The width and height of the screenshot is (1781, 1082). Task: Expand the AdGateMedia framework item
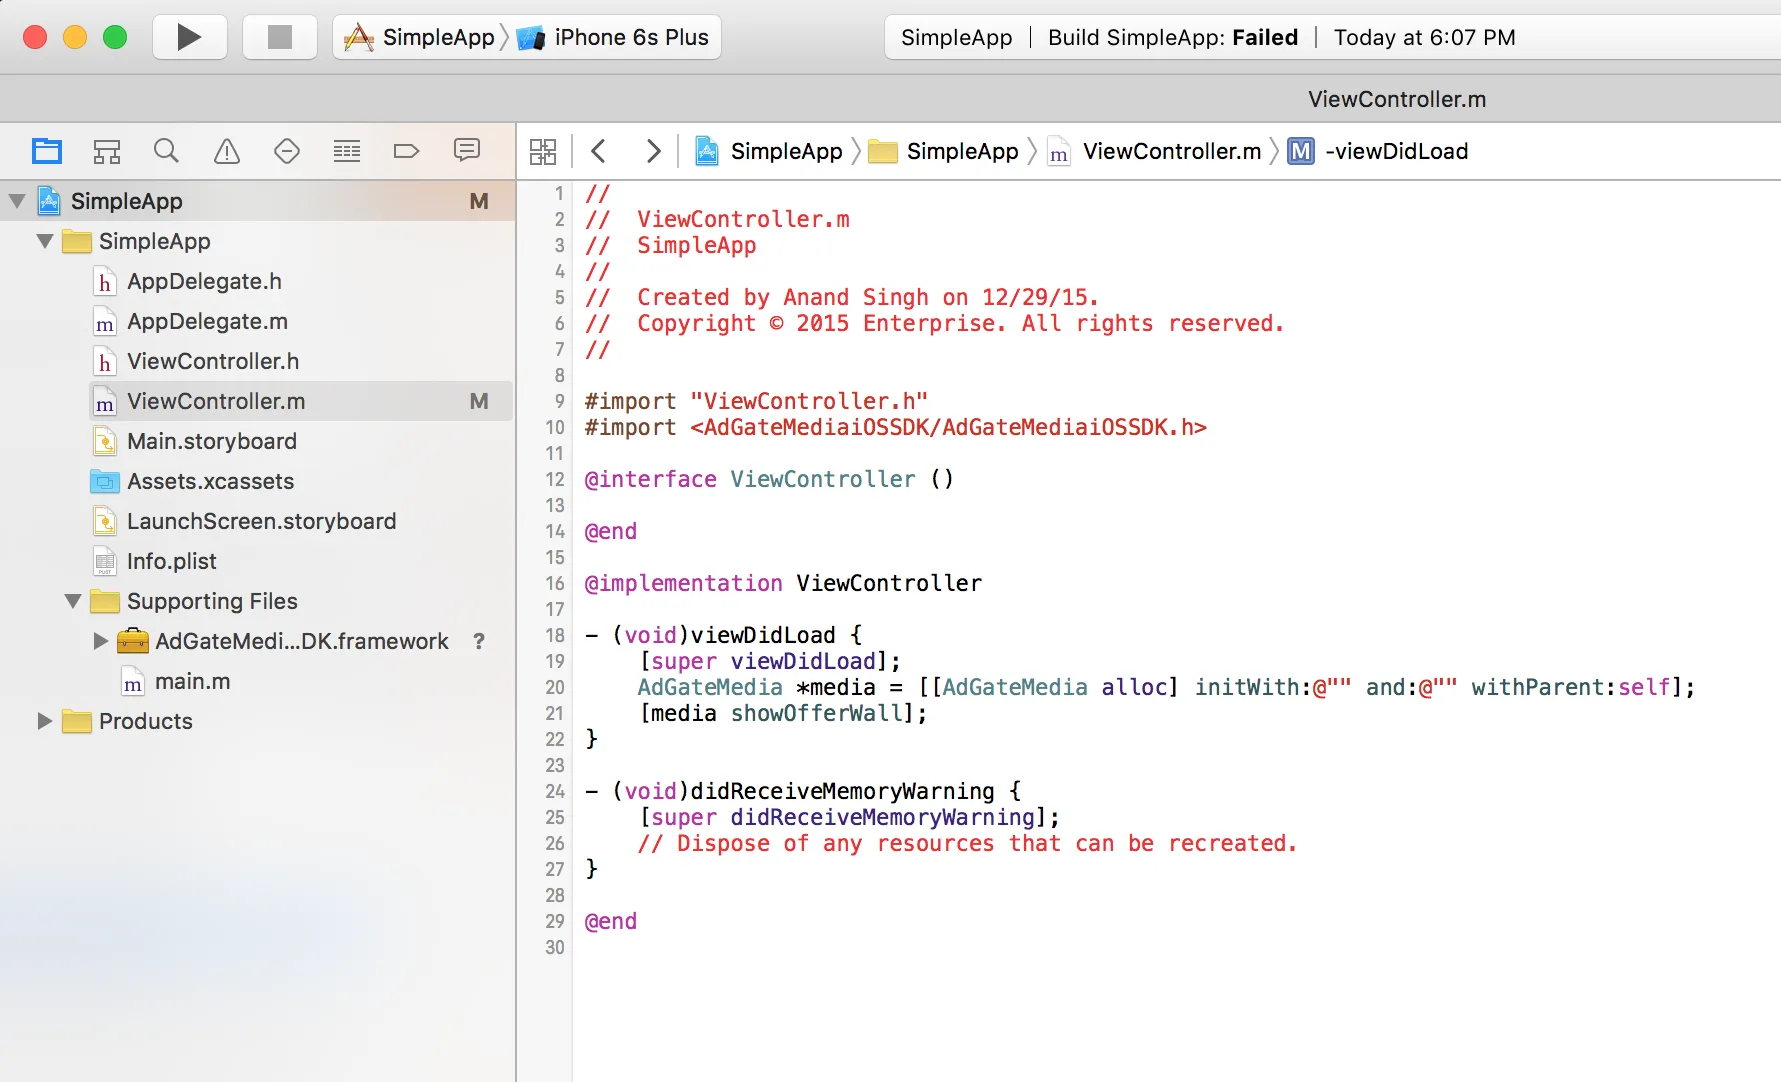[x=100, y=641]
